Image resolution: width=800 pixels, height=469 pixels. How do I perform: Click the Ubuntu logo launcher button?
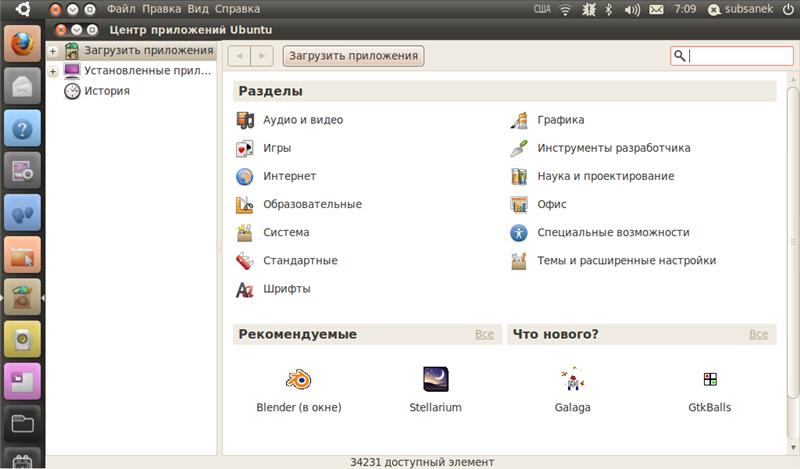22,9
